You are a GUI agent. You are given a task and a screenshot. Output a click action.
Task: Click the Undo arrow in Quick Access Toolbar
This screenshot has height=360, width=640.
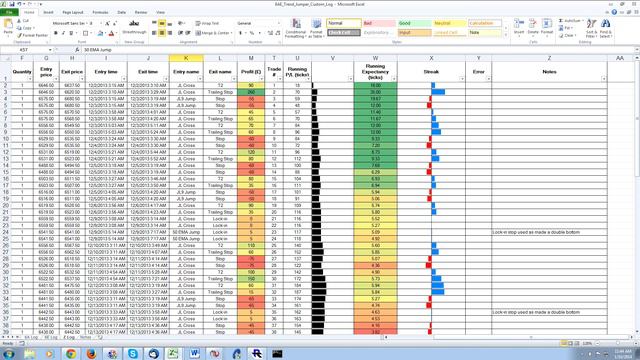(x=19, y=4)
